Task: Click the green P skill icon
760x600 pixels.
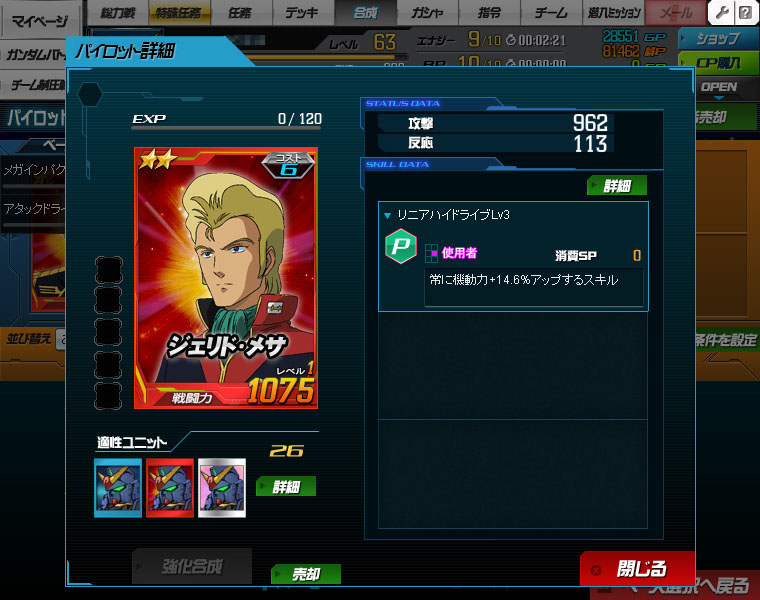Action: pyautogui.click(x=400, y=246)
